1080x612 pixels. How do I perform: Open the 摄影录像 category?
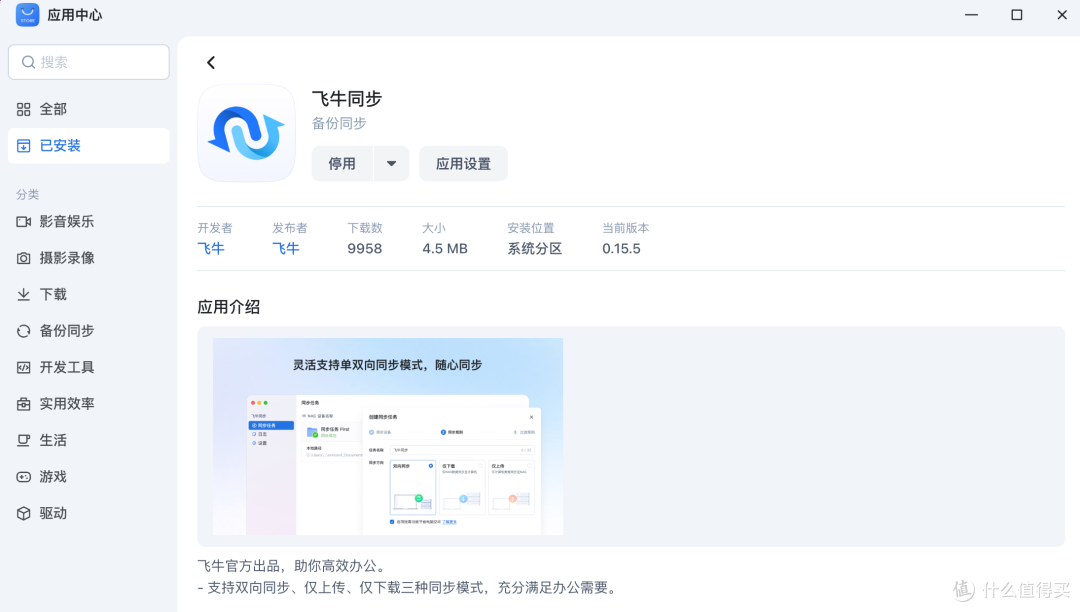89,258
